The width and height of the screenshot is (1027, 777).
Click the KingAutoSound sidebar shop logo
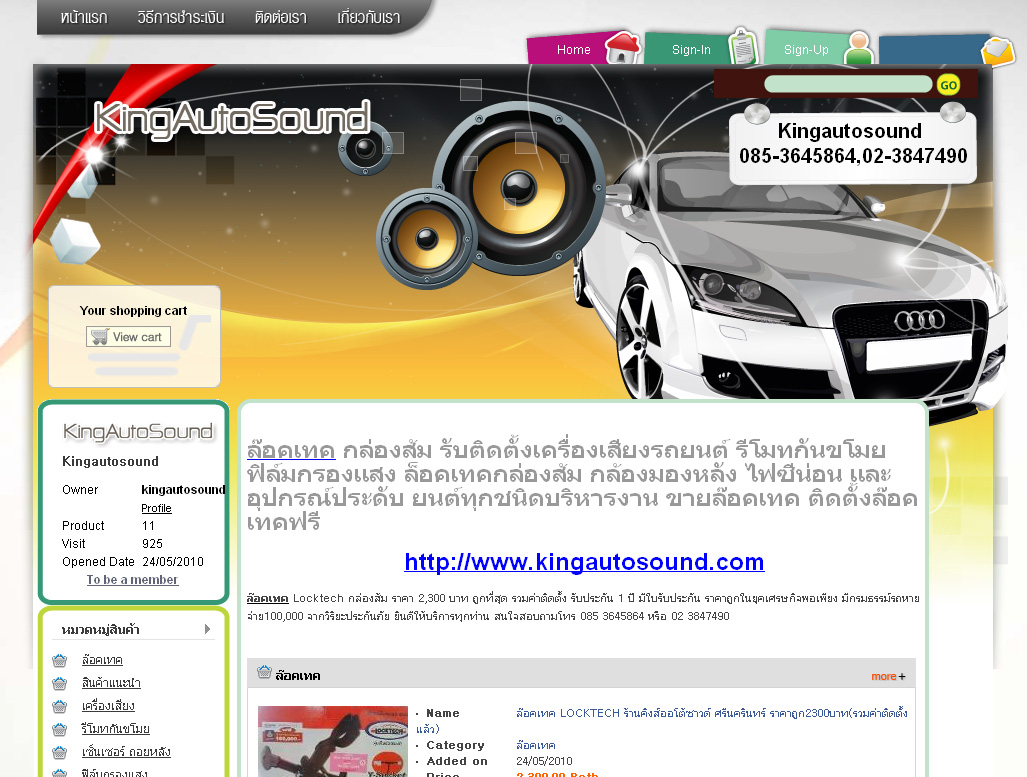pos(138,431)
